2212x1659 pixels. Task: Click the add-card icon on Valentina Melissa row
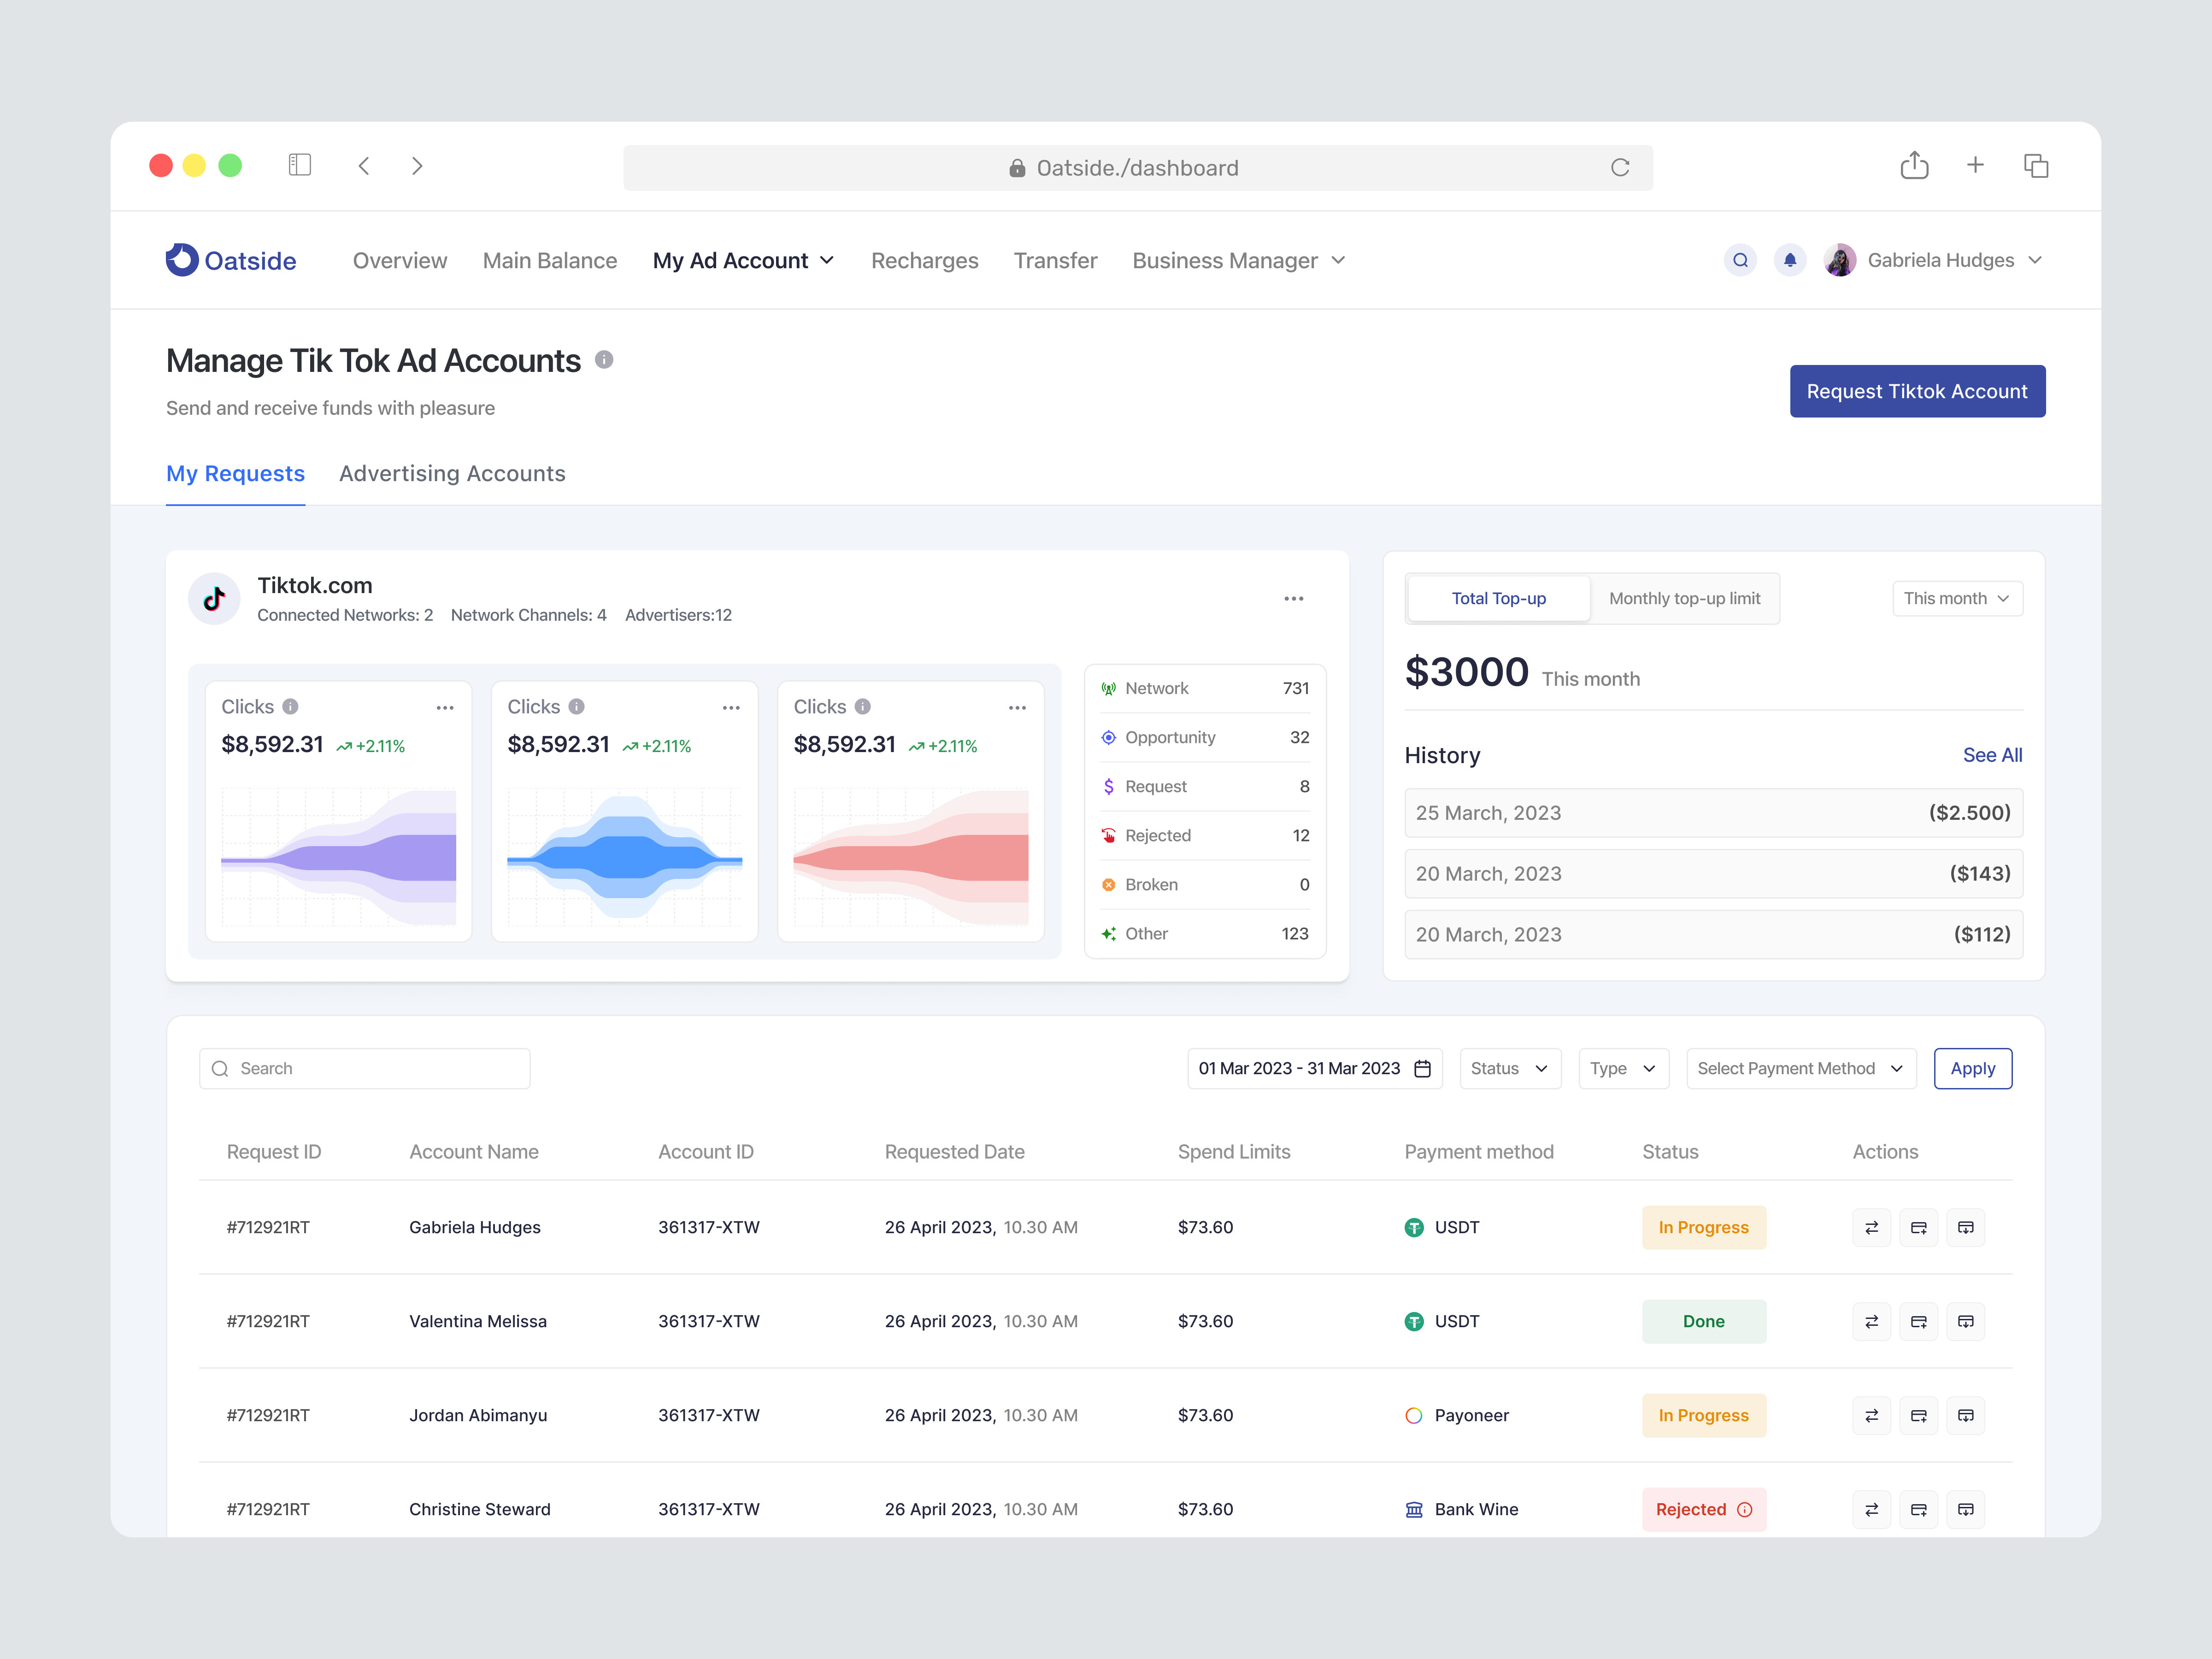(x=1919, y=1321)
